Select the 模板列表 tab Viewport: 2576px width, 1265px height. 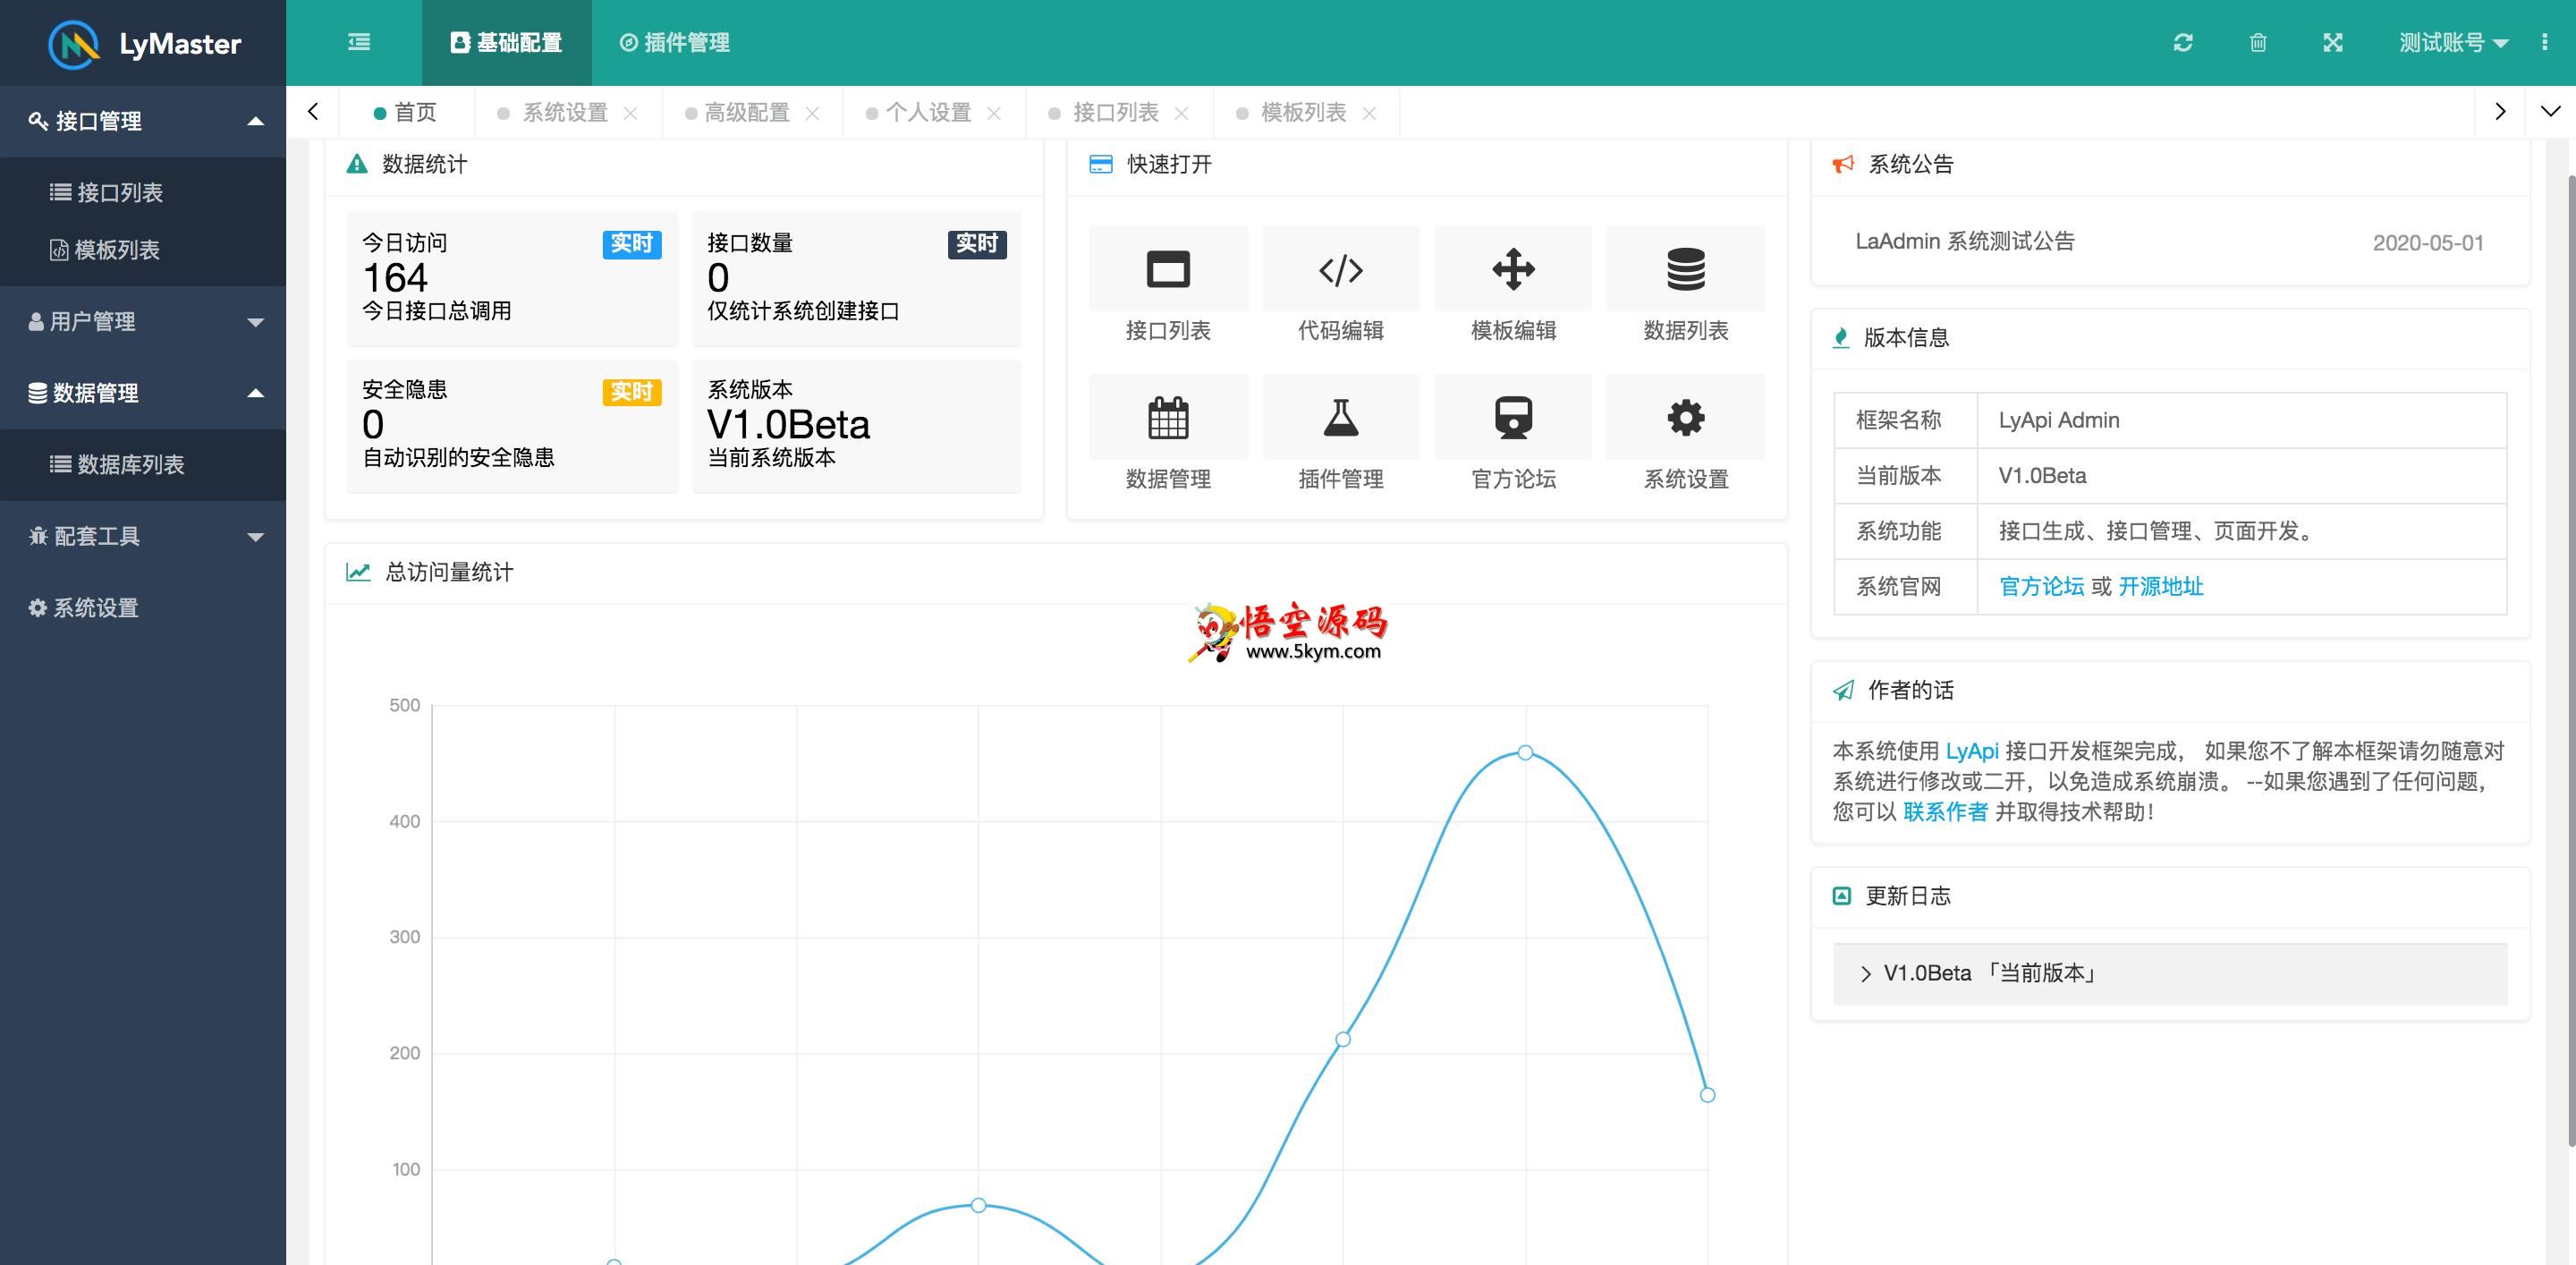click(x=1303, y=112)
